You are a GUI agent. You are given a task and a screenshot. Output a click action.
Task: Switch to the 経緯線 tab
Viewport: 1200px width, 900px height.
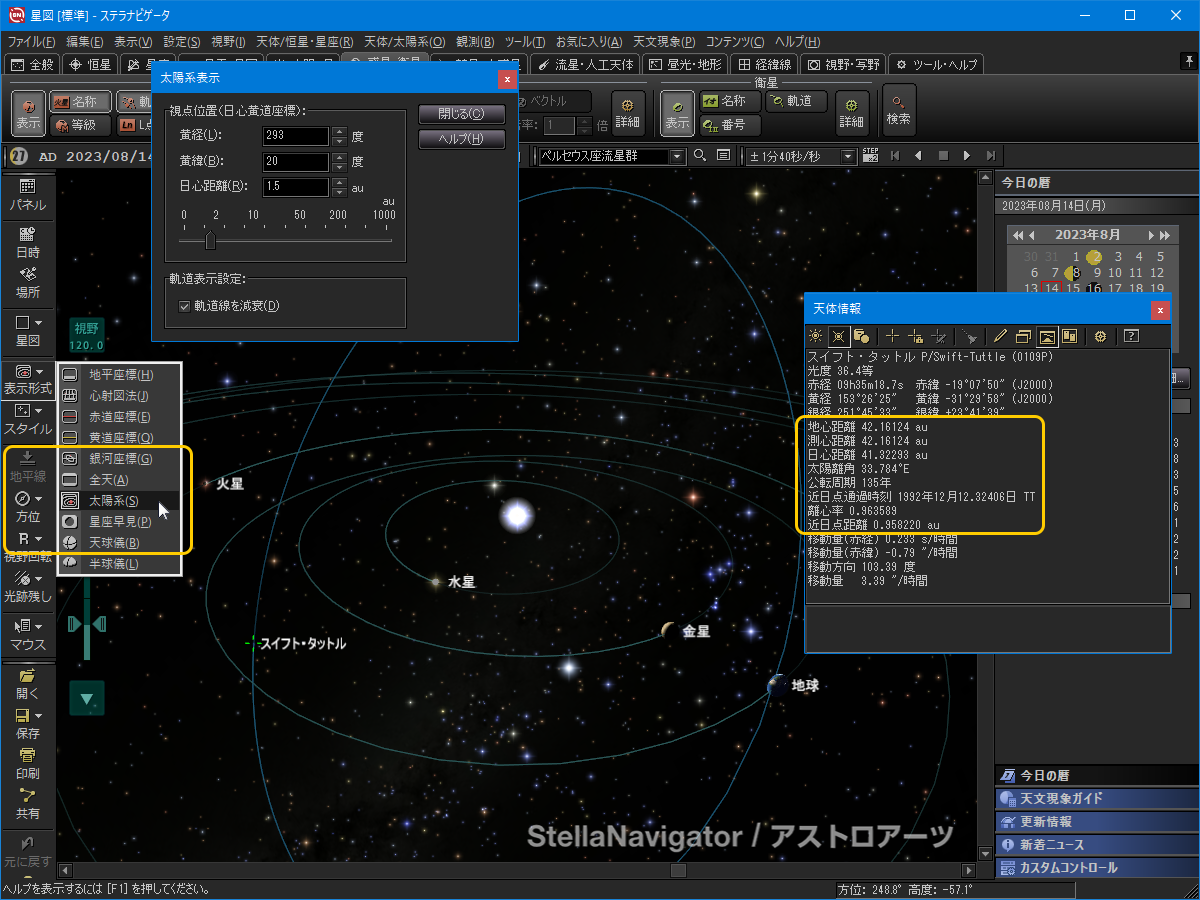pyautogui.click(x=765, y=64)
